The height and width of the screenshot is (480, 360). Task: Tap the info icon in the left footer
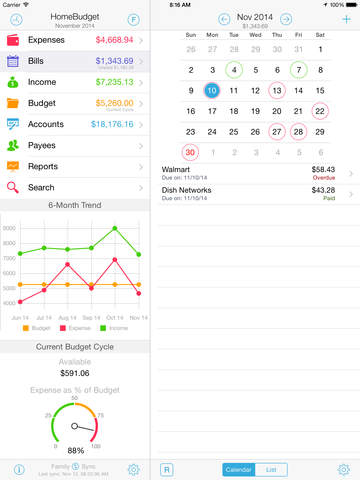[19, 470]
